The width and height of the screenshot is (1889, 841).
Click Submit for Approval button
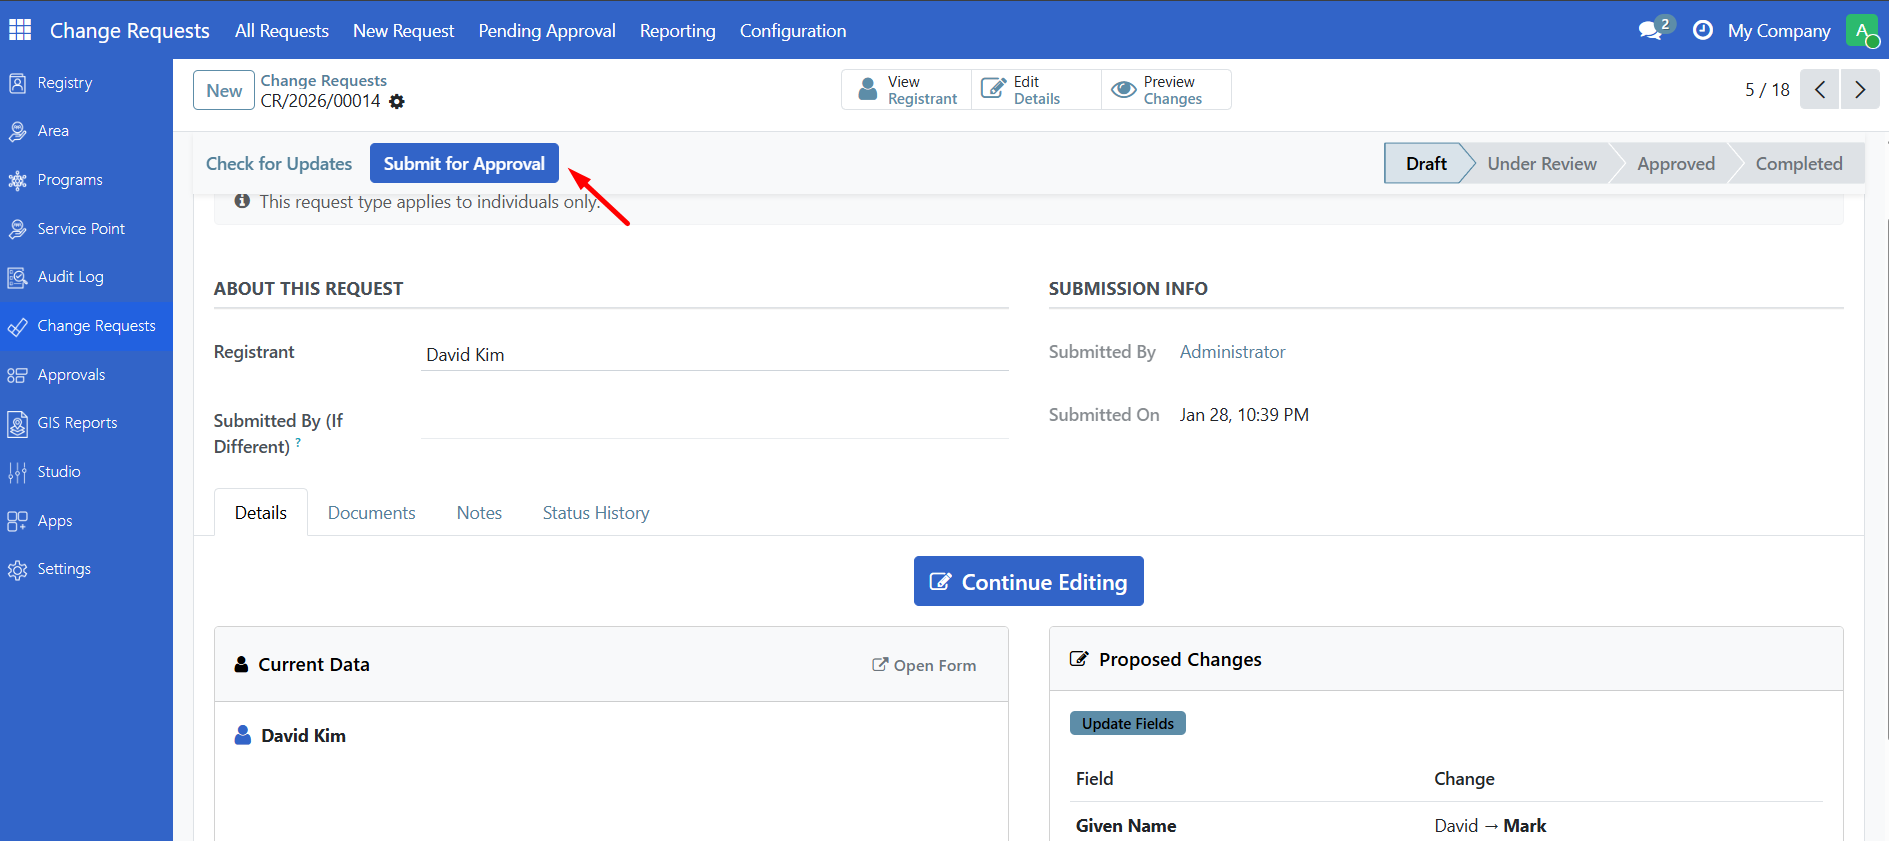pos(464,164)
